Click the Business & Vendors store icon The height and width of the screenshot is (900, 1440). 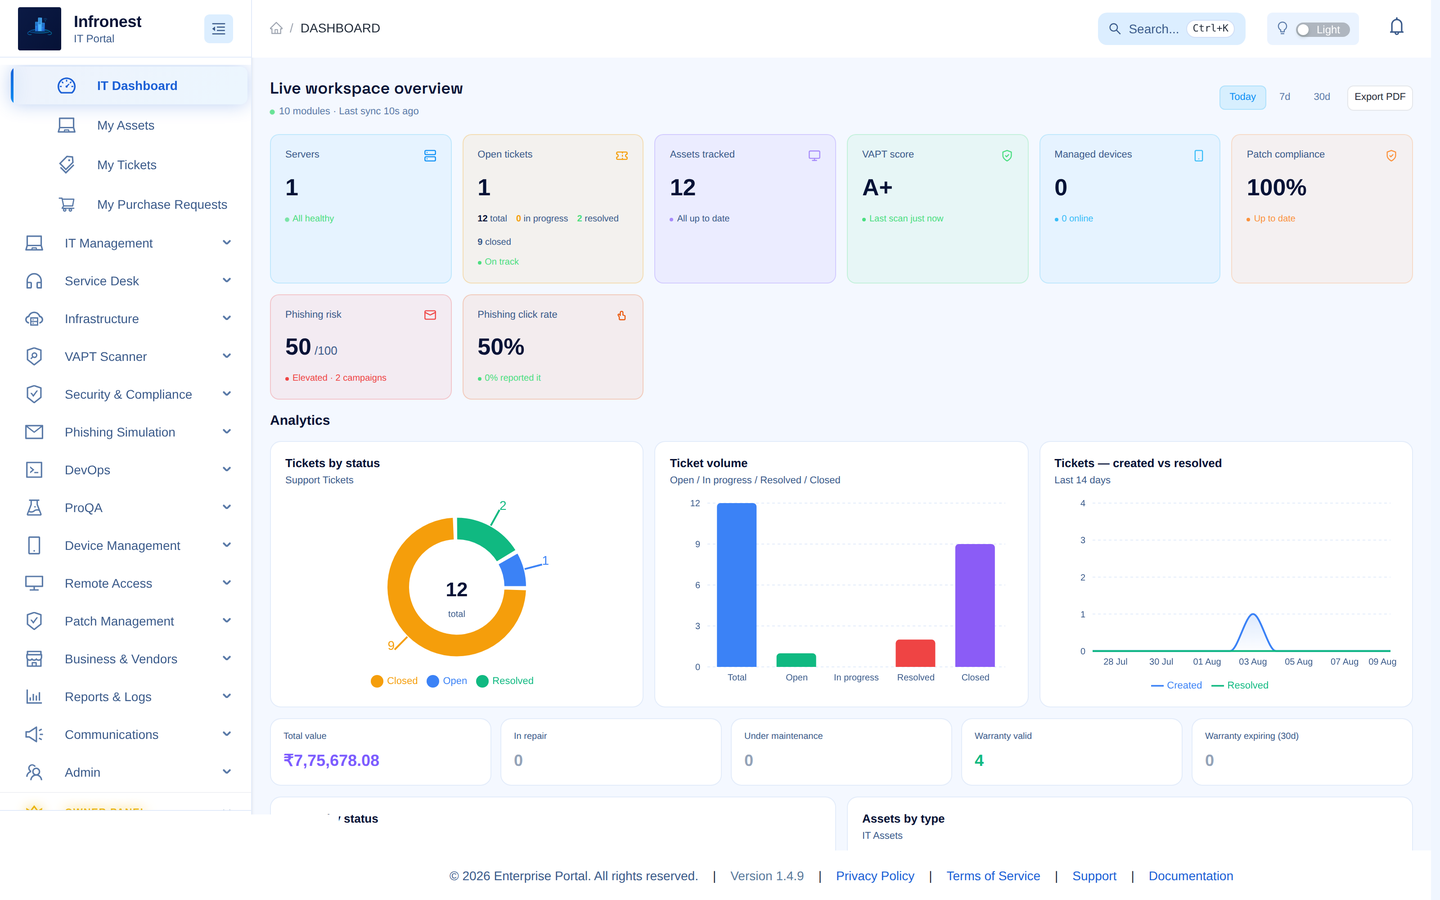[x=34, y=659]
